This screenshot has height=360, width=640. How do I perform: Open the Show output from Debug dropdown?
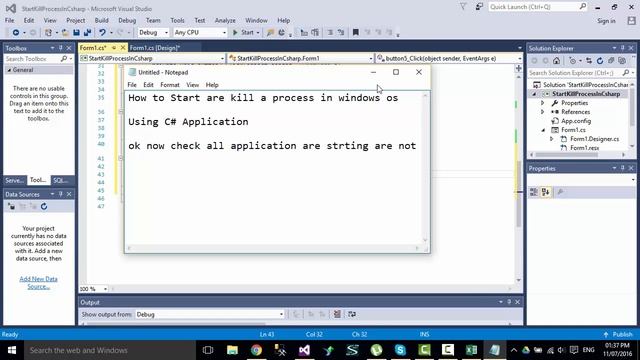pyautogui.click(x=210, y=314)
